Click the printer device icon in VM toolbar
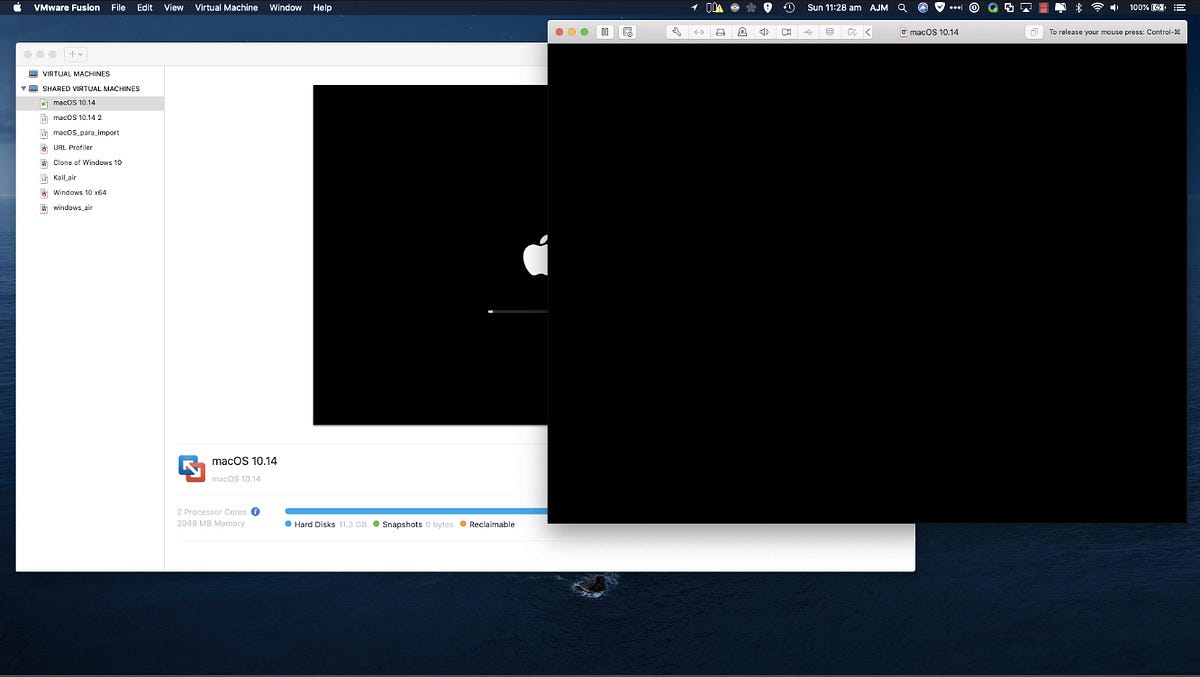Viewport: 1200px width, 677px height. coord(829,32)
